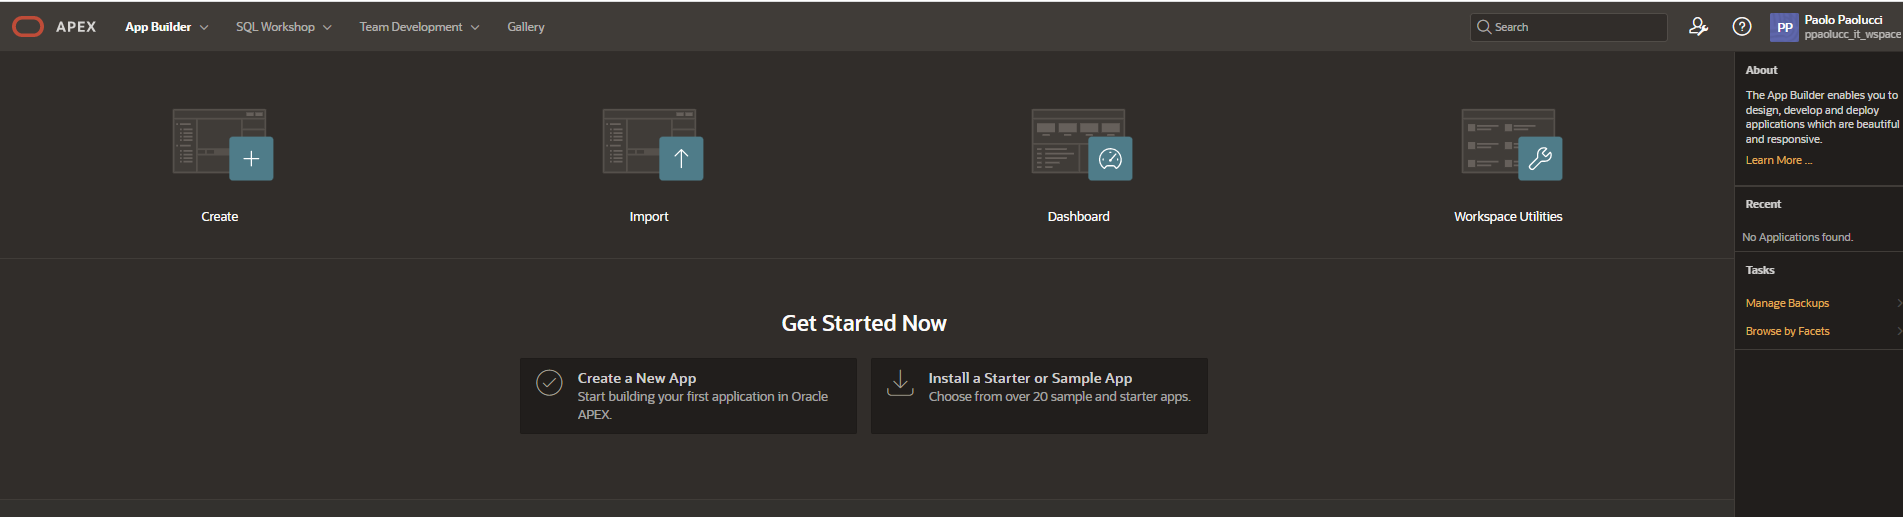Open the Dashboard gauge icon
Viewport: 1903px width, 517px height.
pos(1110,158)
